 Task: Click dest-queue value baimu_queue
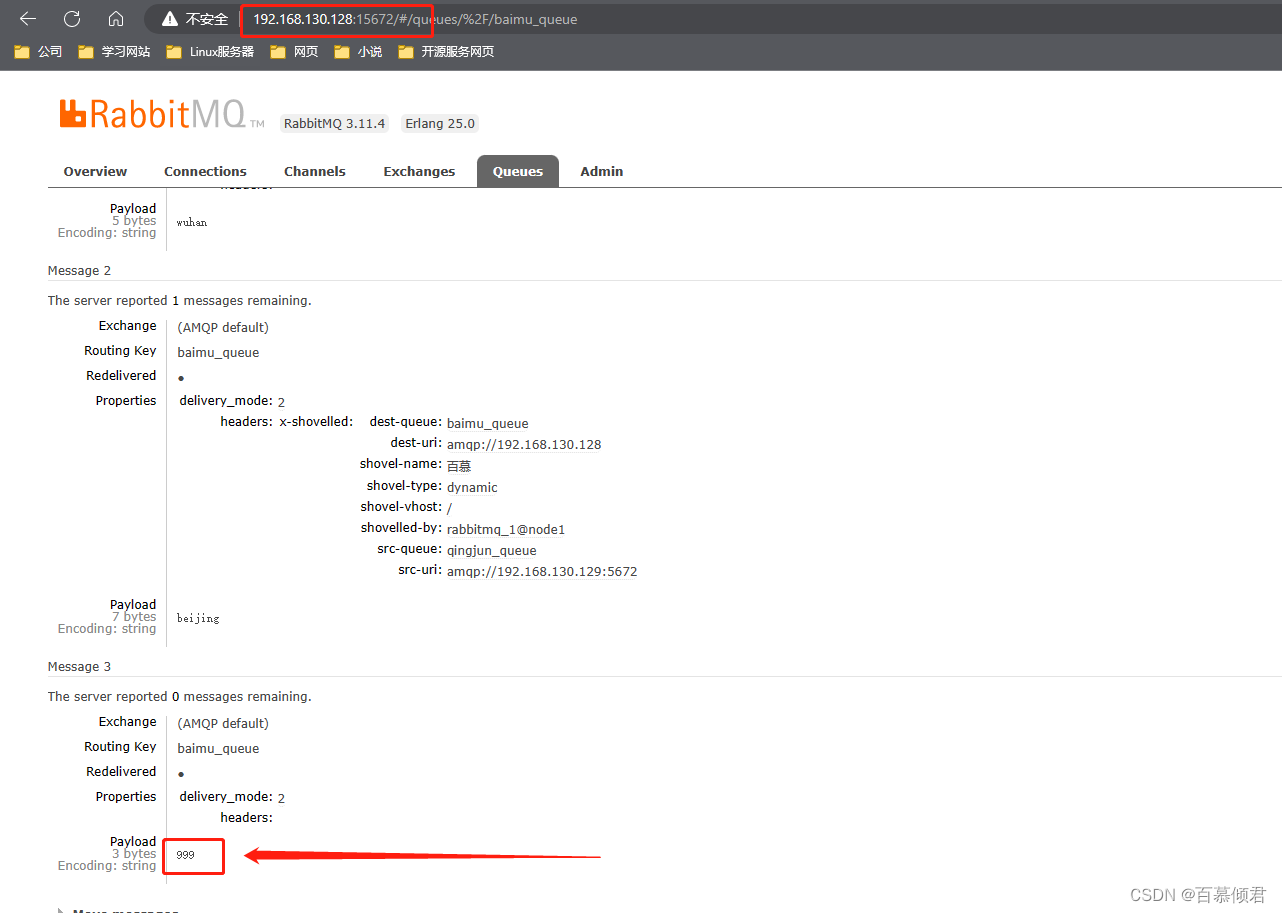tap(487, 424)
